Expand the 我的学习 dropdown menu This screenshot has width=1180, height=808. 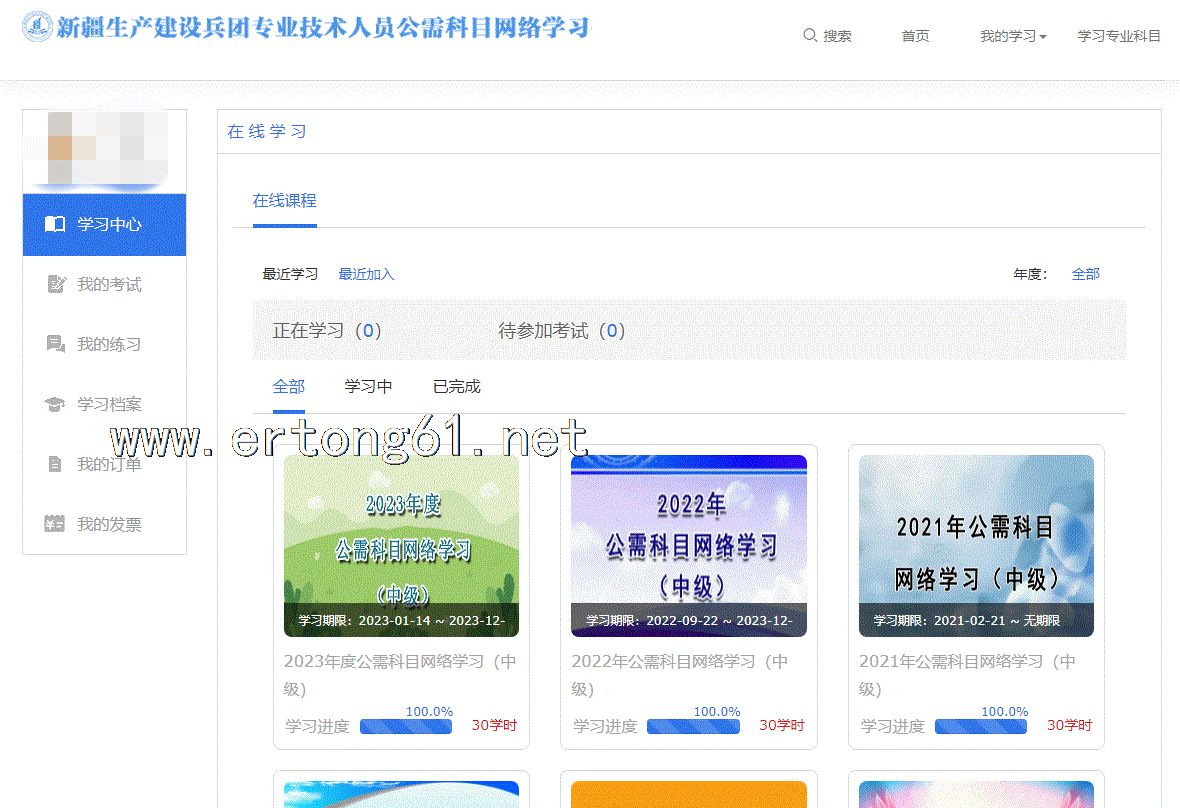point(1013,36)
